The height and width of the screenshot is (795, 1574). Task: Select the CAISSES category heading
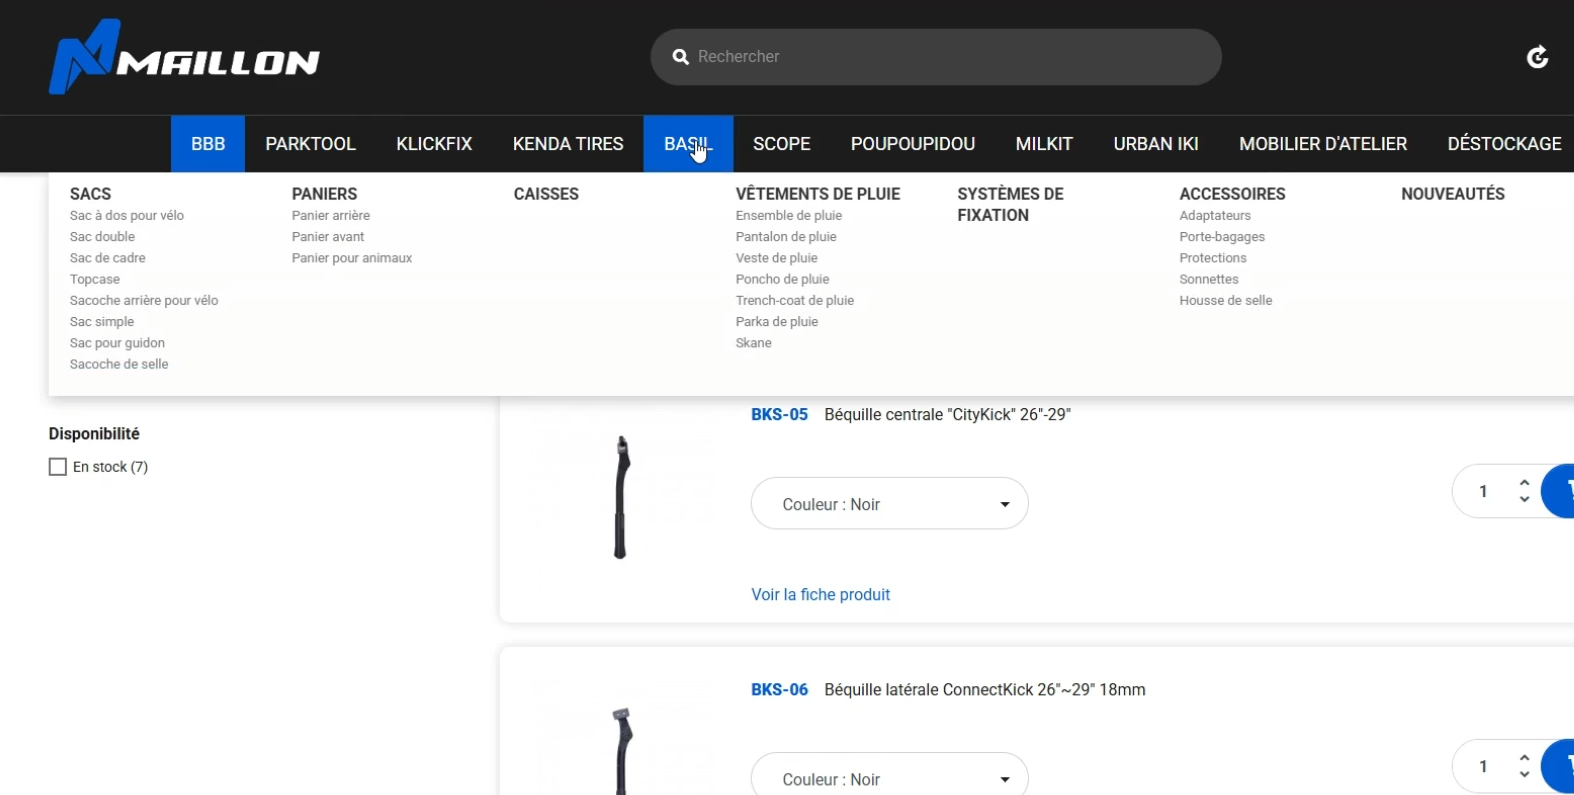coord(546,194)
